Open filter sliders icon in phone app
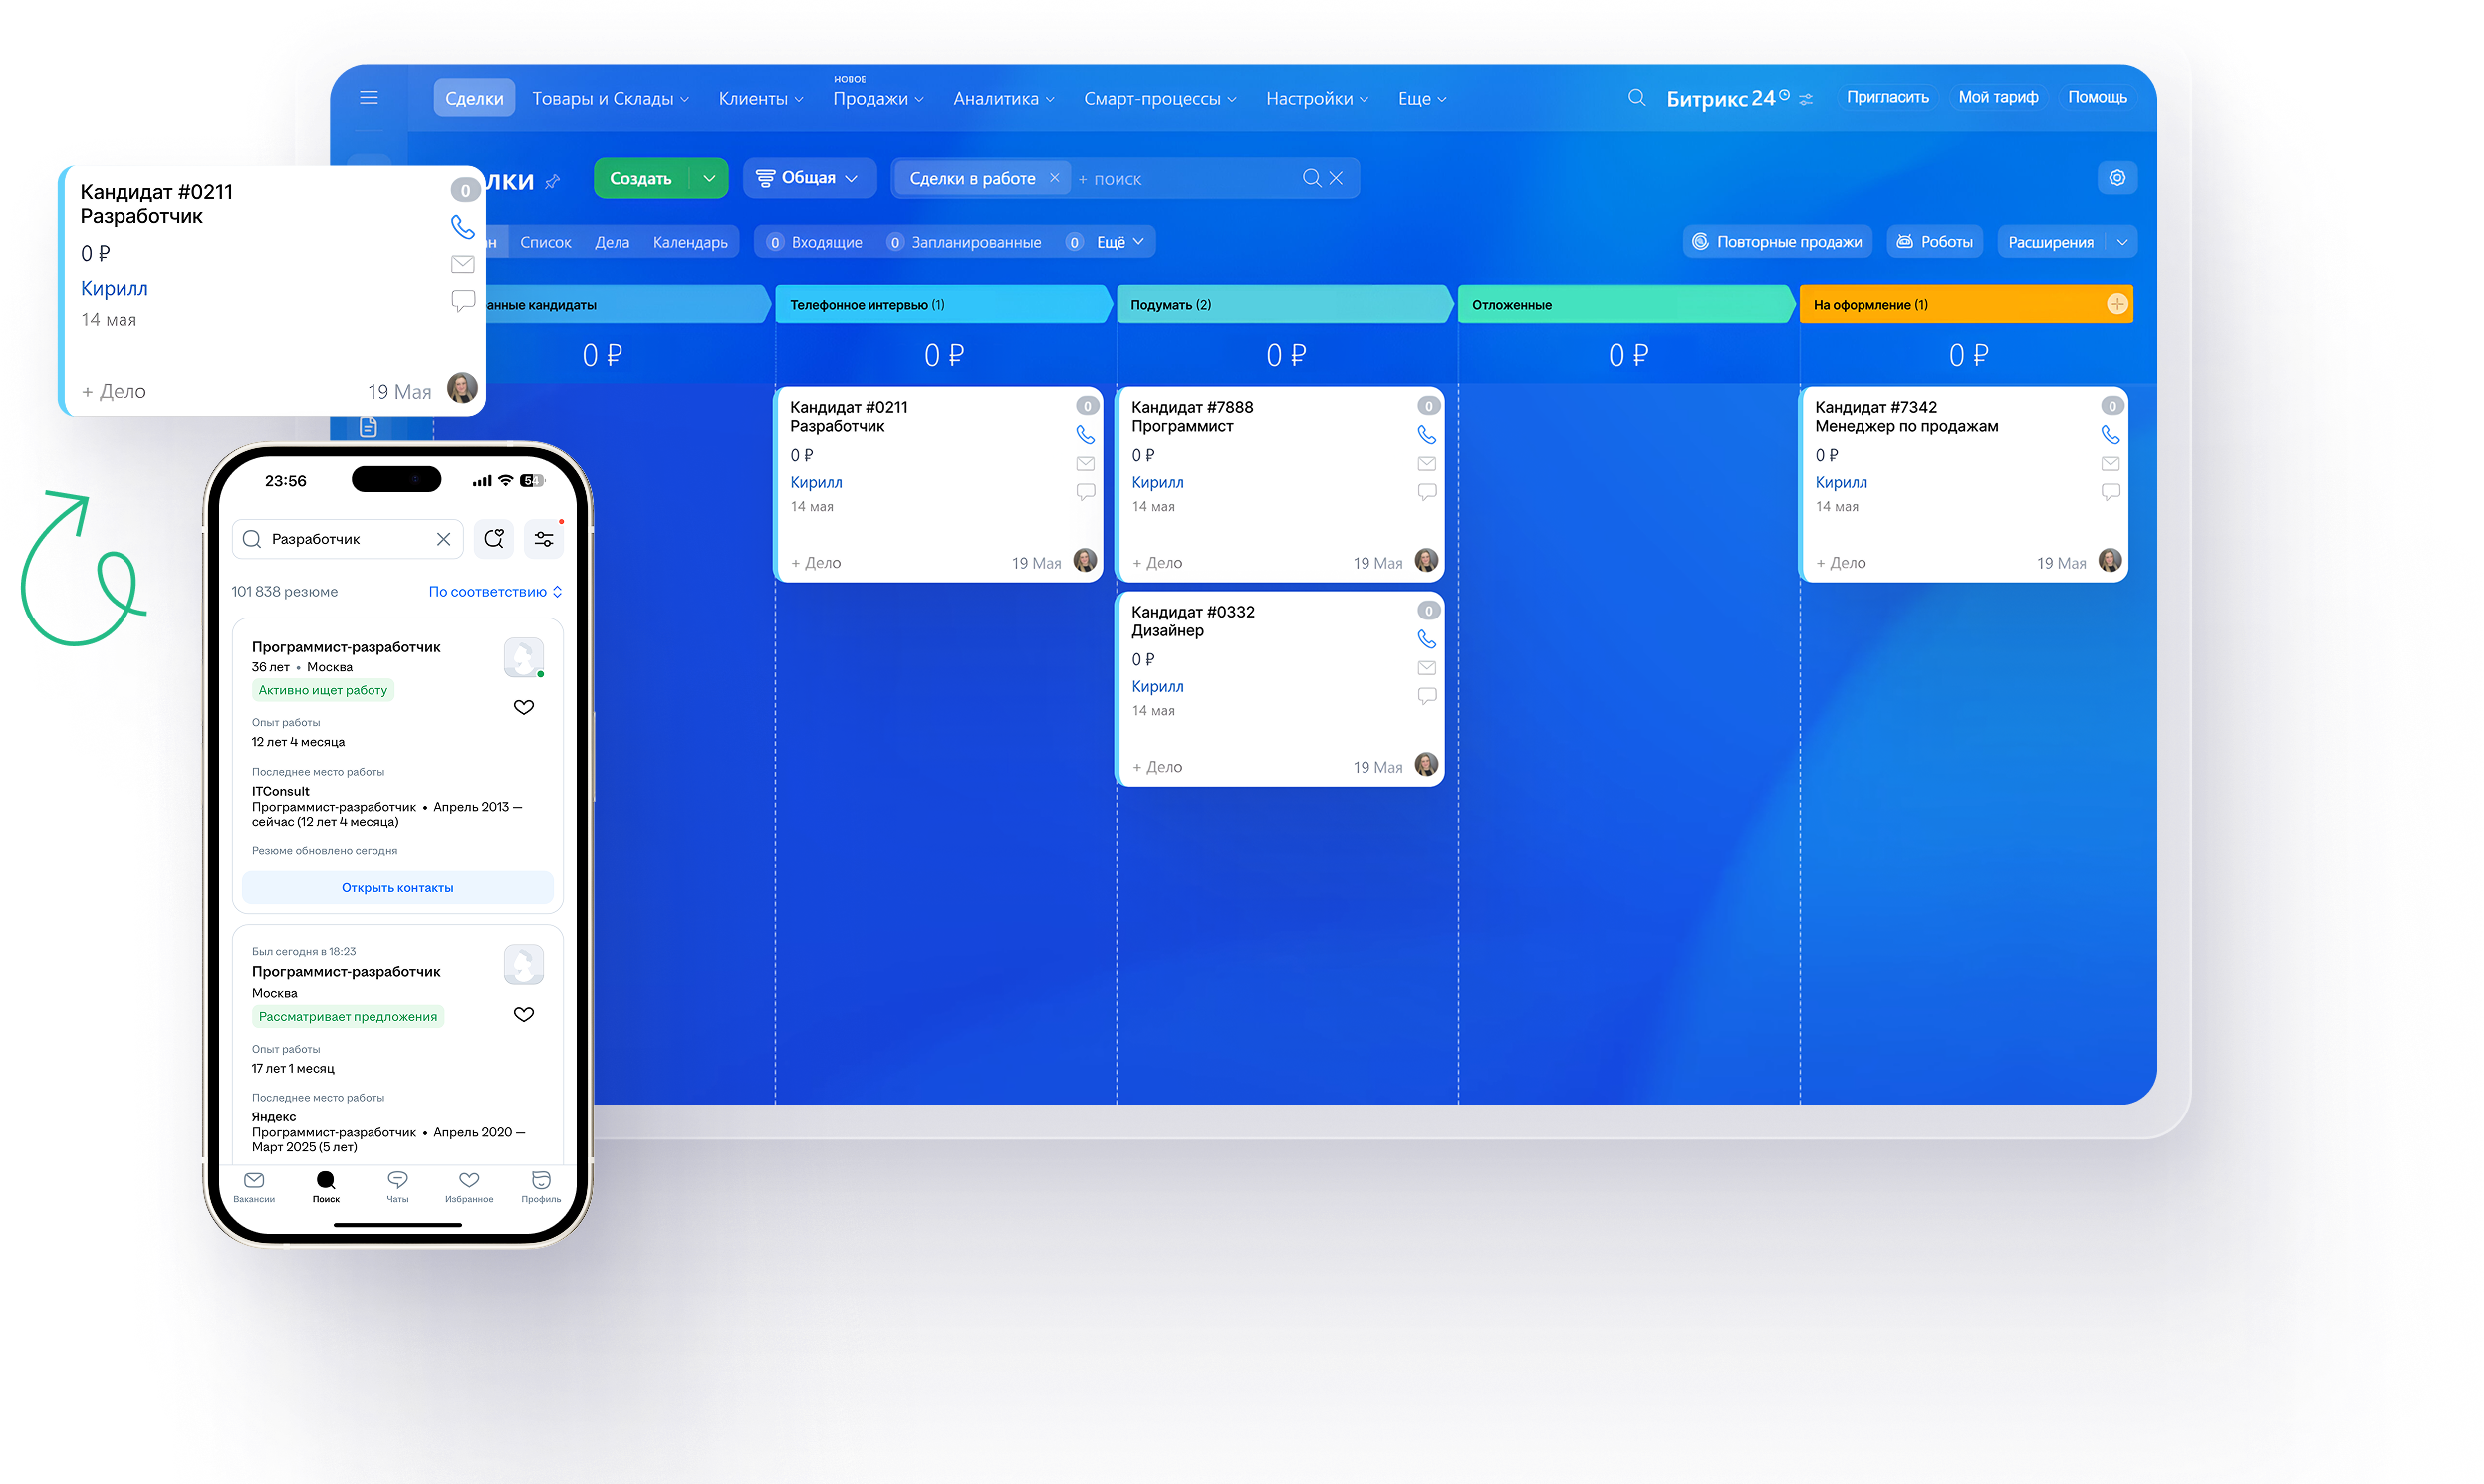 point(543,539)
